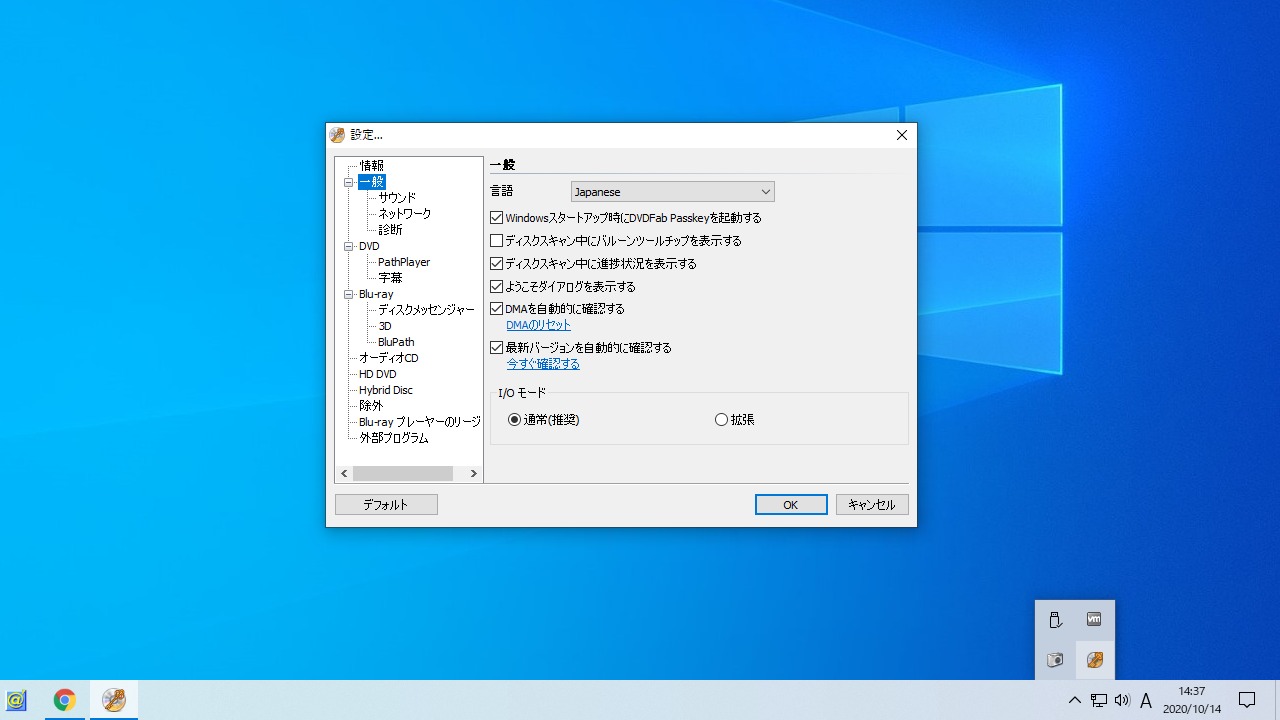This screenshot has height=720, width=1280.
Task: Open the 字幕 settings page
Action: point(390,278)
